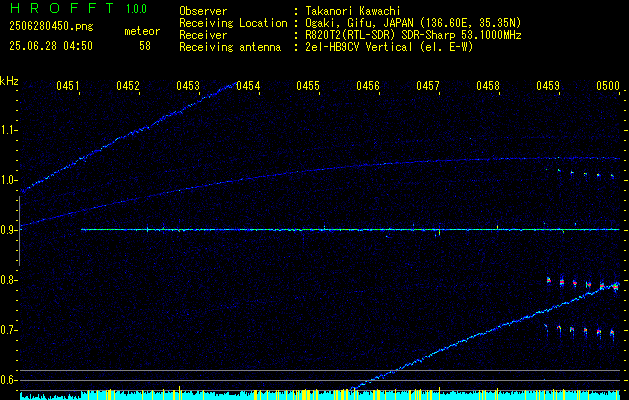
Task: Click time marker 0452
Action: (x=128, y=85)
